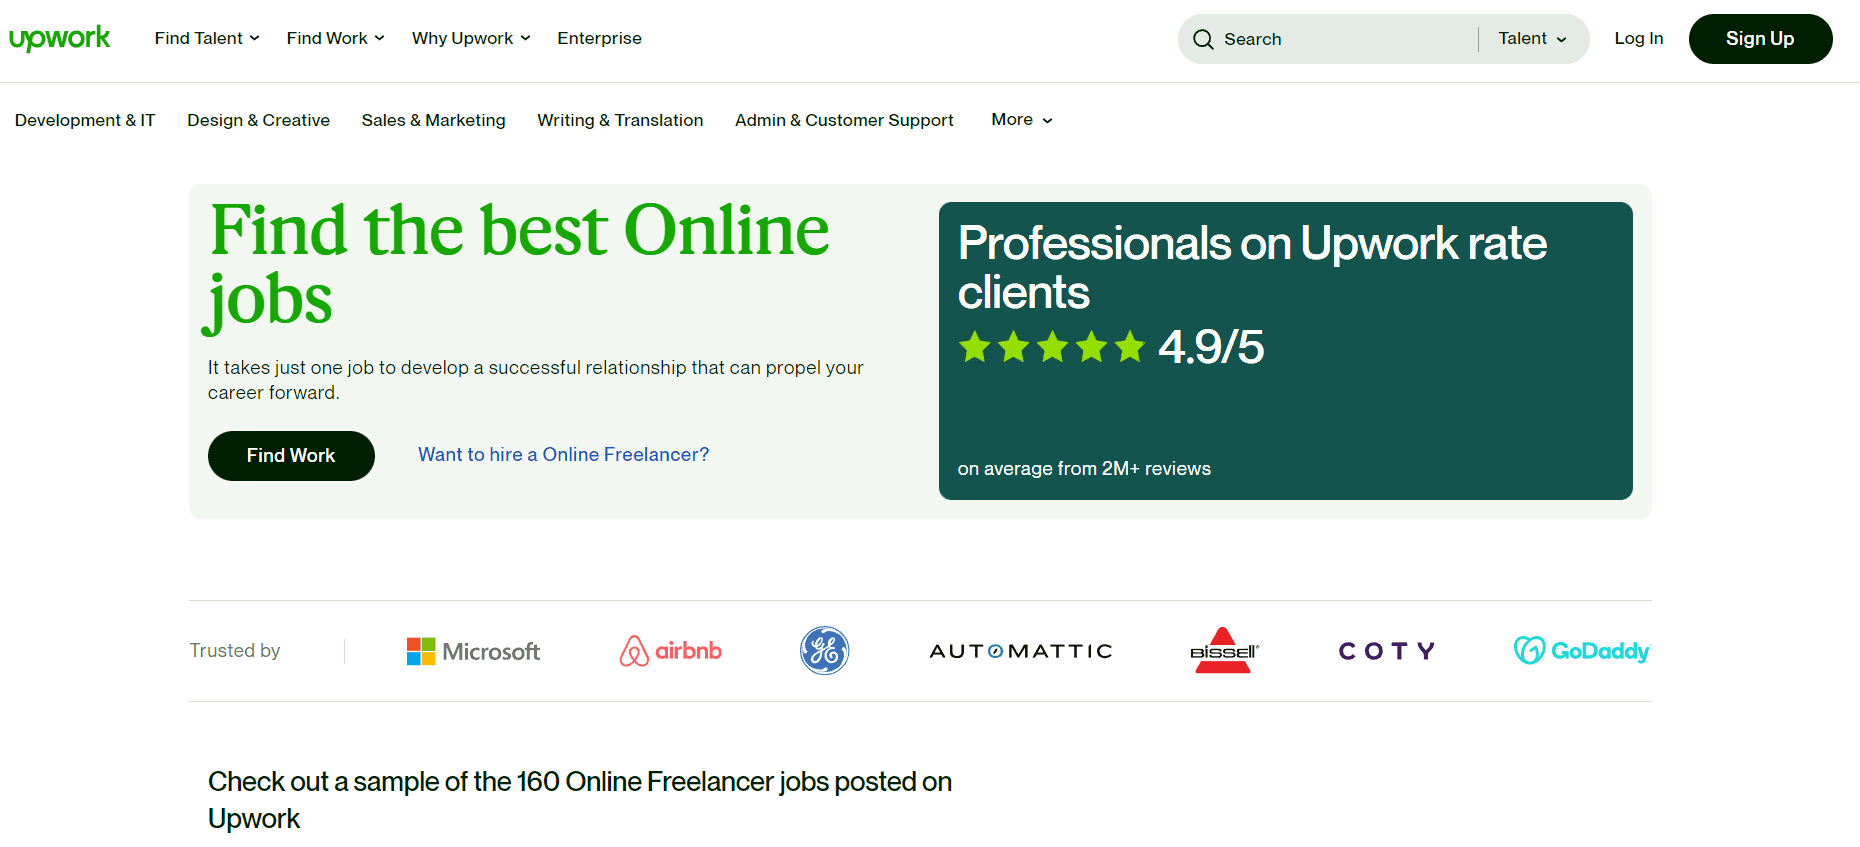
Task: Expand the Find Talent menu
Action: (x=207, y=38)
